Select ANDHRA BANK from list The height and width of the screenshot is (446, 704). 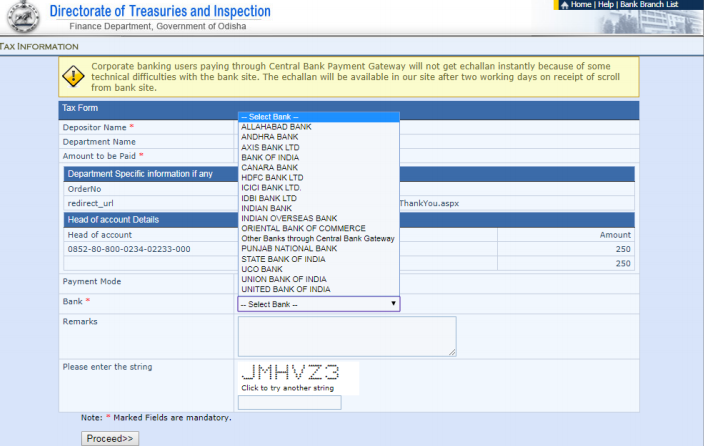point(318,137)
